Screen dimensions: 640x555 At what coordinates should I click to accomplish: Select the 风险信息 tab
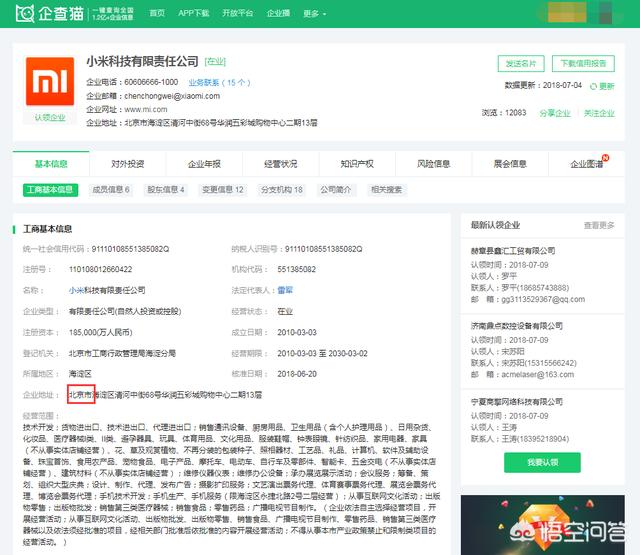tap(433, 164)
